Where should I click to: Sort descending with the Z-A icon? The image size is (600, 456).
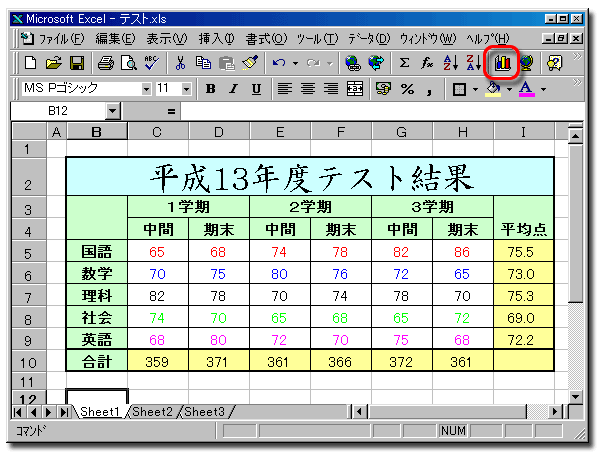(473, 63)
